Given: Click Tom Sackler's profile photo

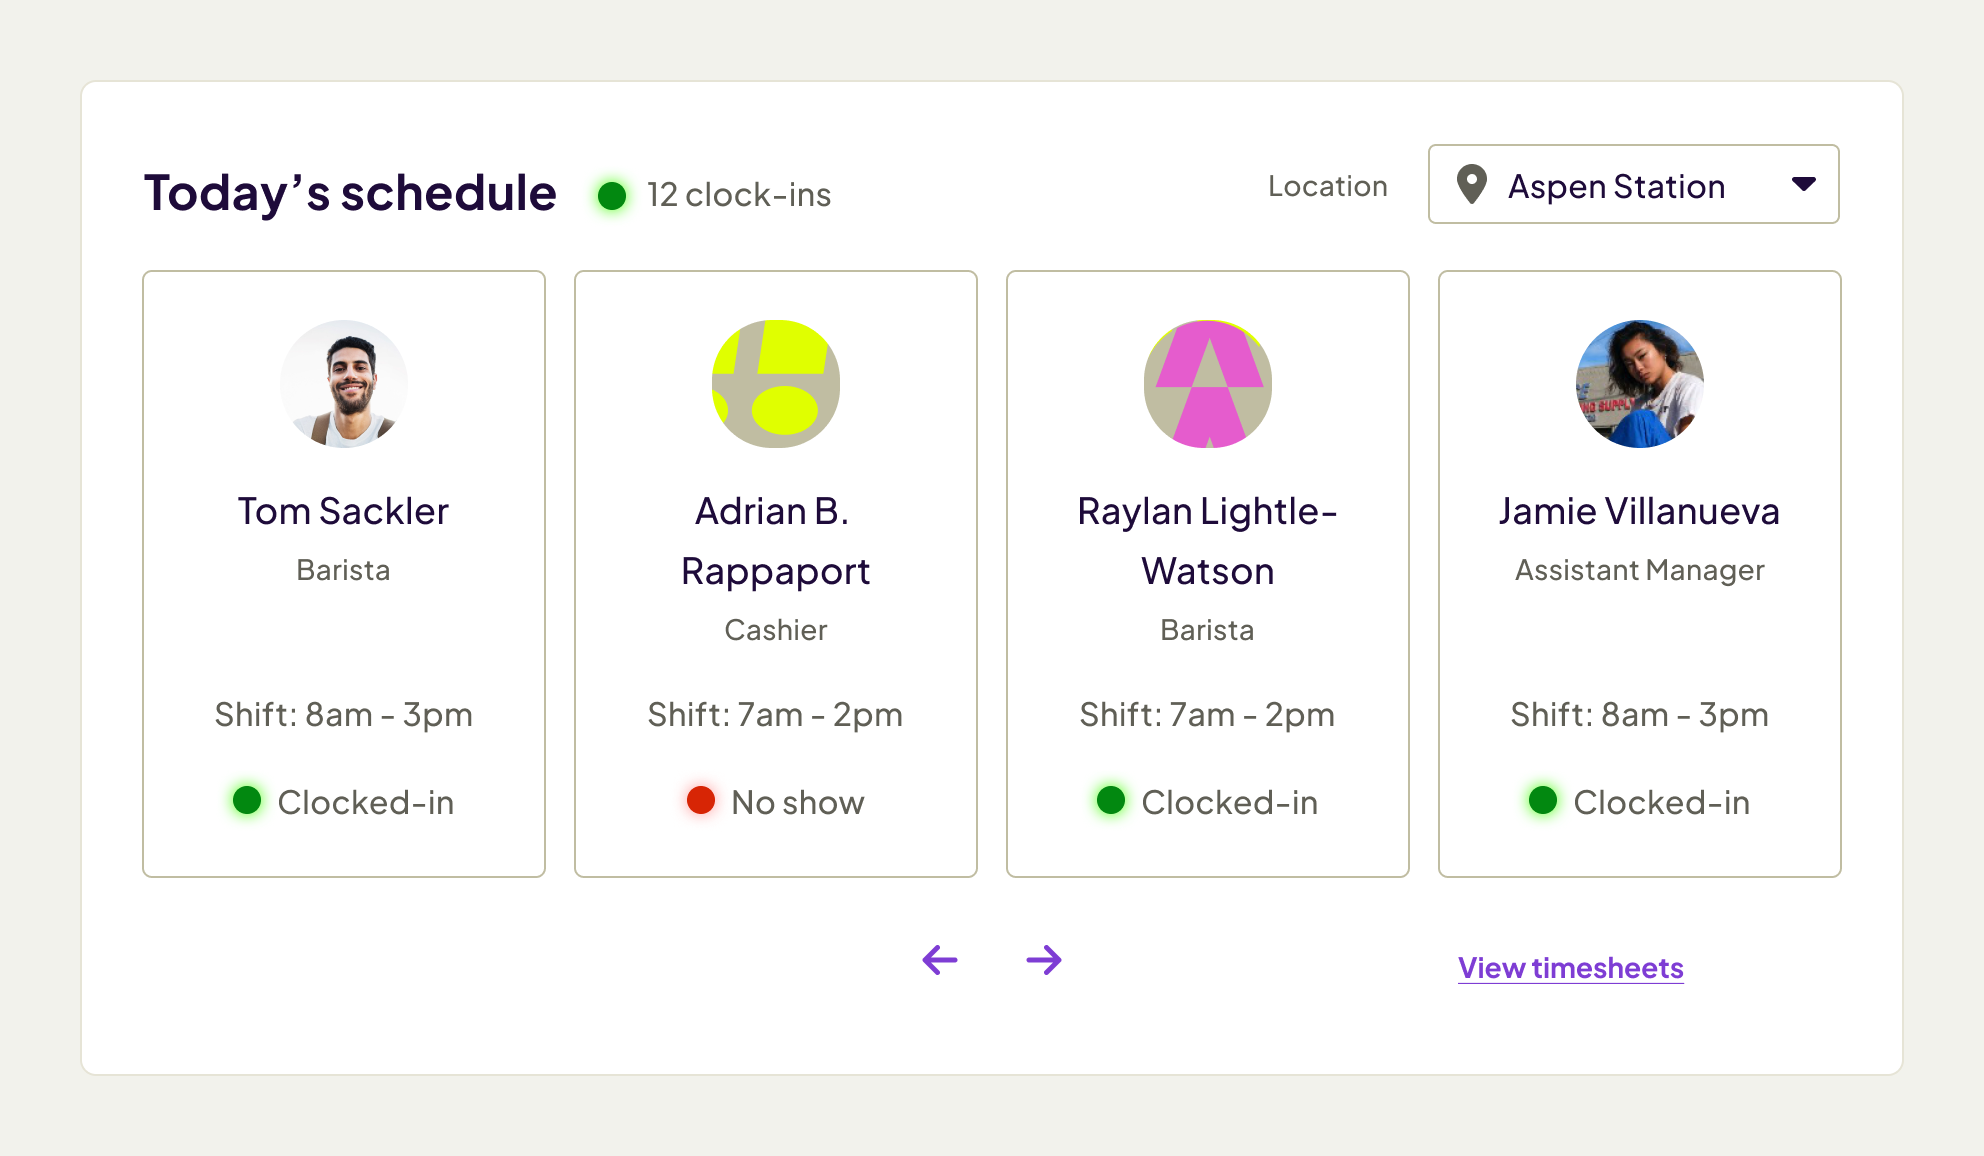Looking at the screenshot, I should pos(344,384).
